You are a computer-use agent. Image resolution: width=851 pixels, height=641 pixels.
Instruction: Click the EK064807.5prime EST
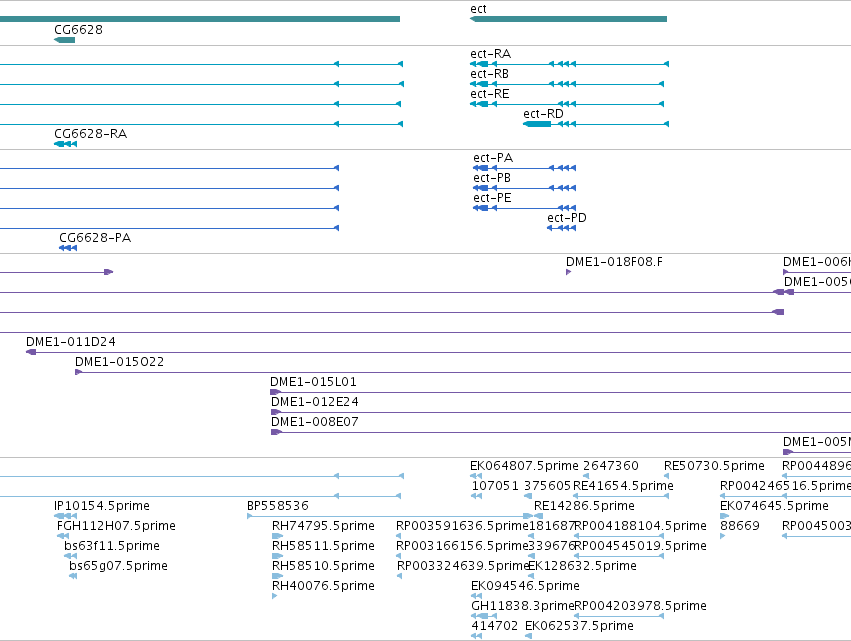click(x=476, y=477)
